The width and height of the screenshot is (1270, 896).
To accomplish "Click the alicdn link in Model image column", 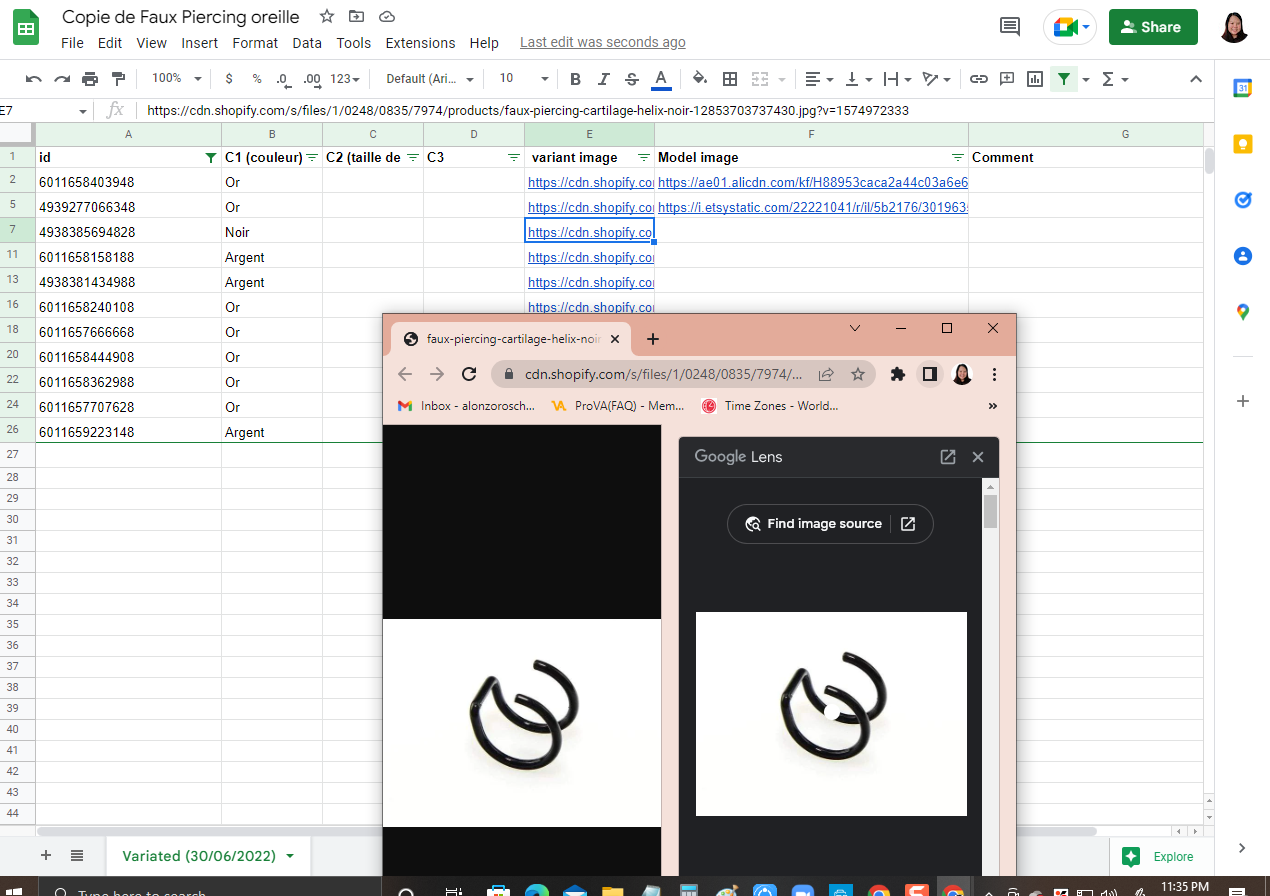I will pyautogui.click(x=812, y=183).
